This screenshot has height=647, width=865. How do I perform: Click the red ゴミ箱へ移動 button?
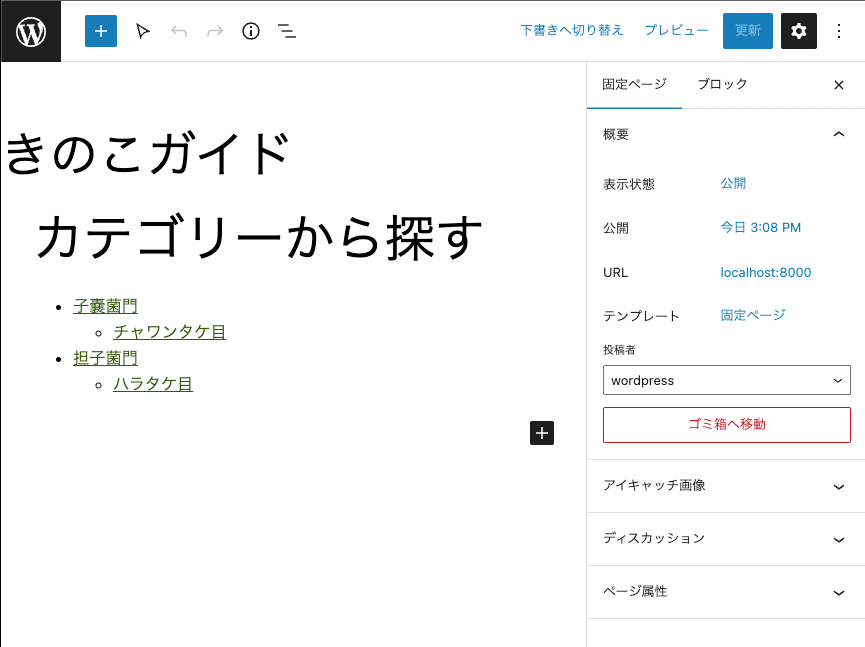click(726, 425)
